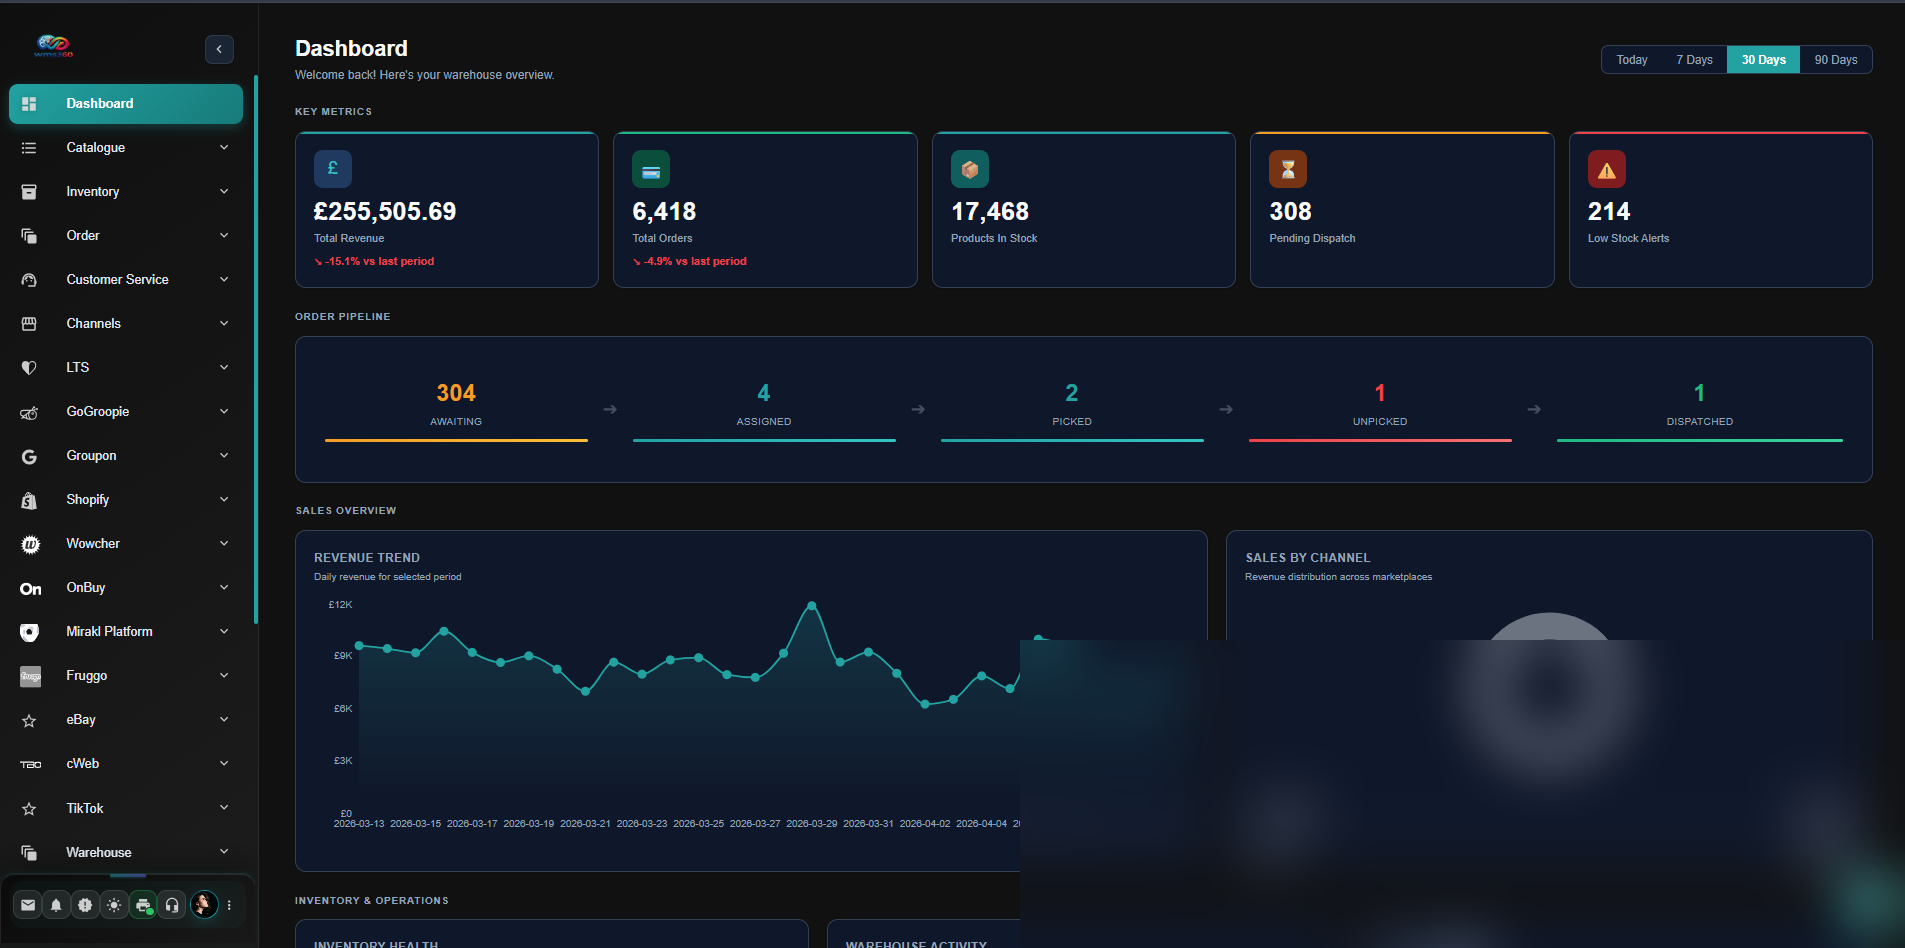Open the headset support icon
This screenshot has width=1905, height=948.
tap(172, 905)
